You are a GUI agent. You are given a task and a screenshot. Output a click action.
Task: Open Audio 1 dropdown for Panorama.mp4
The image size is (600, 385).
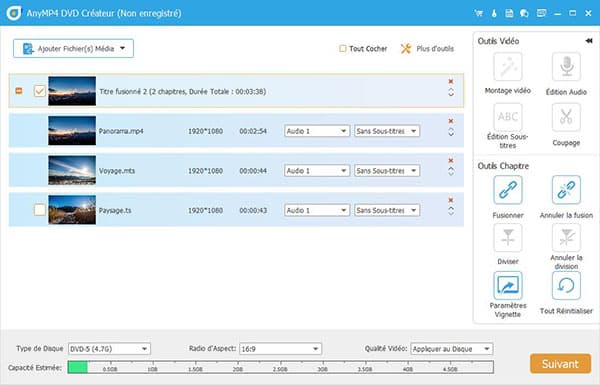point(316,131)
